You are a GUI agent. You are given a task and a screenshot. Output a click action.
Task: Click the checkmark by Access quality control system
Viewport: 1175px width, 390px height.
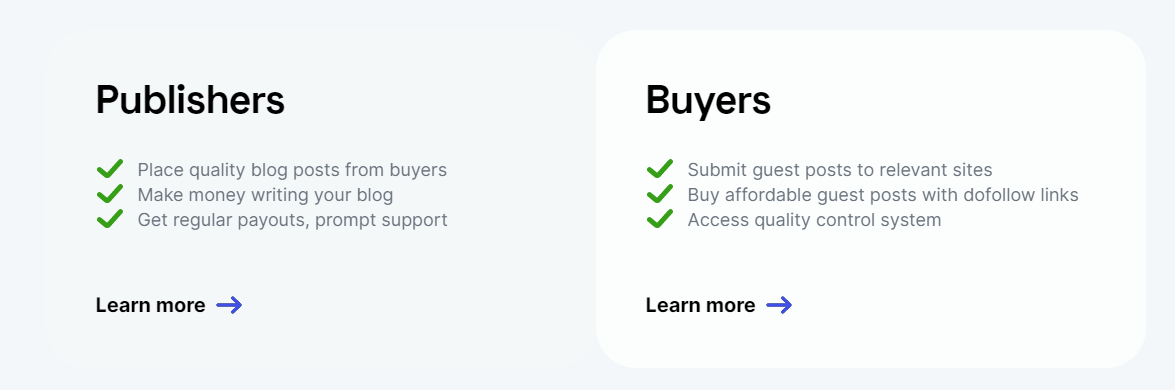pos(659,219)
